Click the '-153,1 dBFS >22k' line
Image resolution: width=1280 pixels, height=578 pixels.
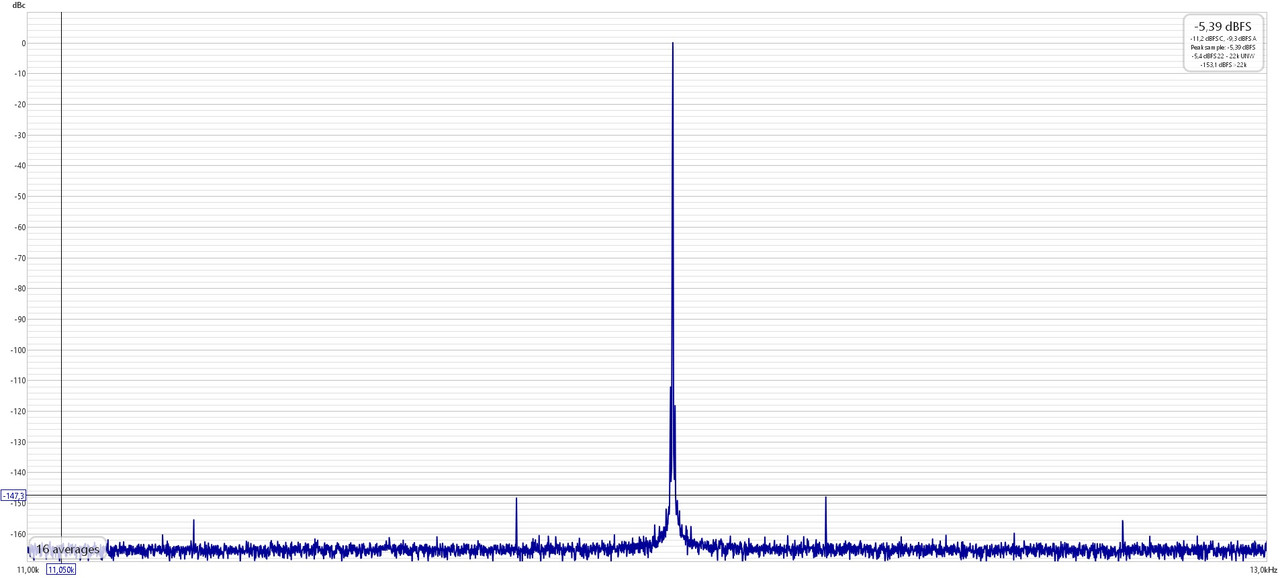tap(1222, 65)
